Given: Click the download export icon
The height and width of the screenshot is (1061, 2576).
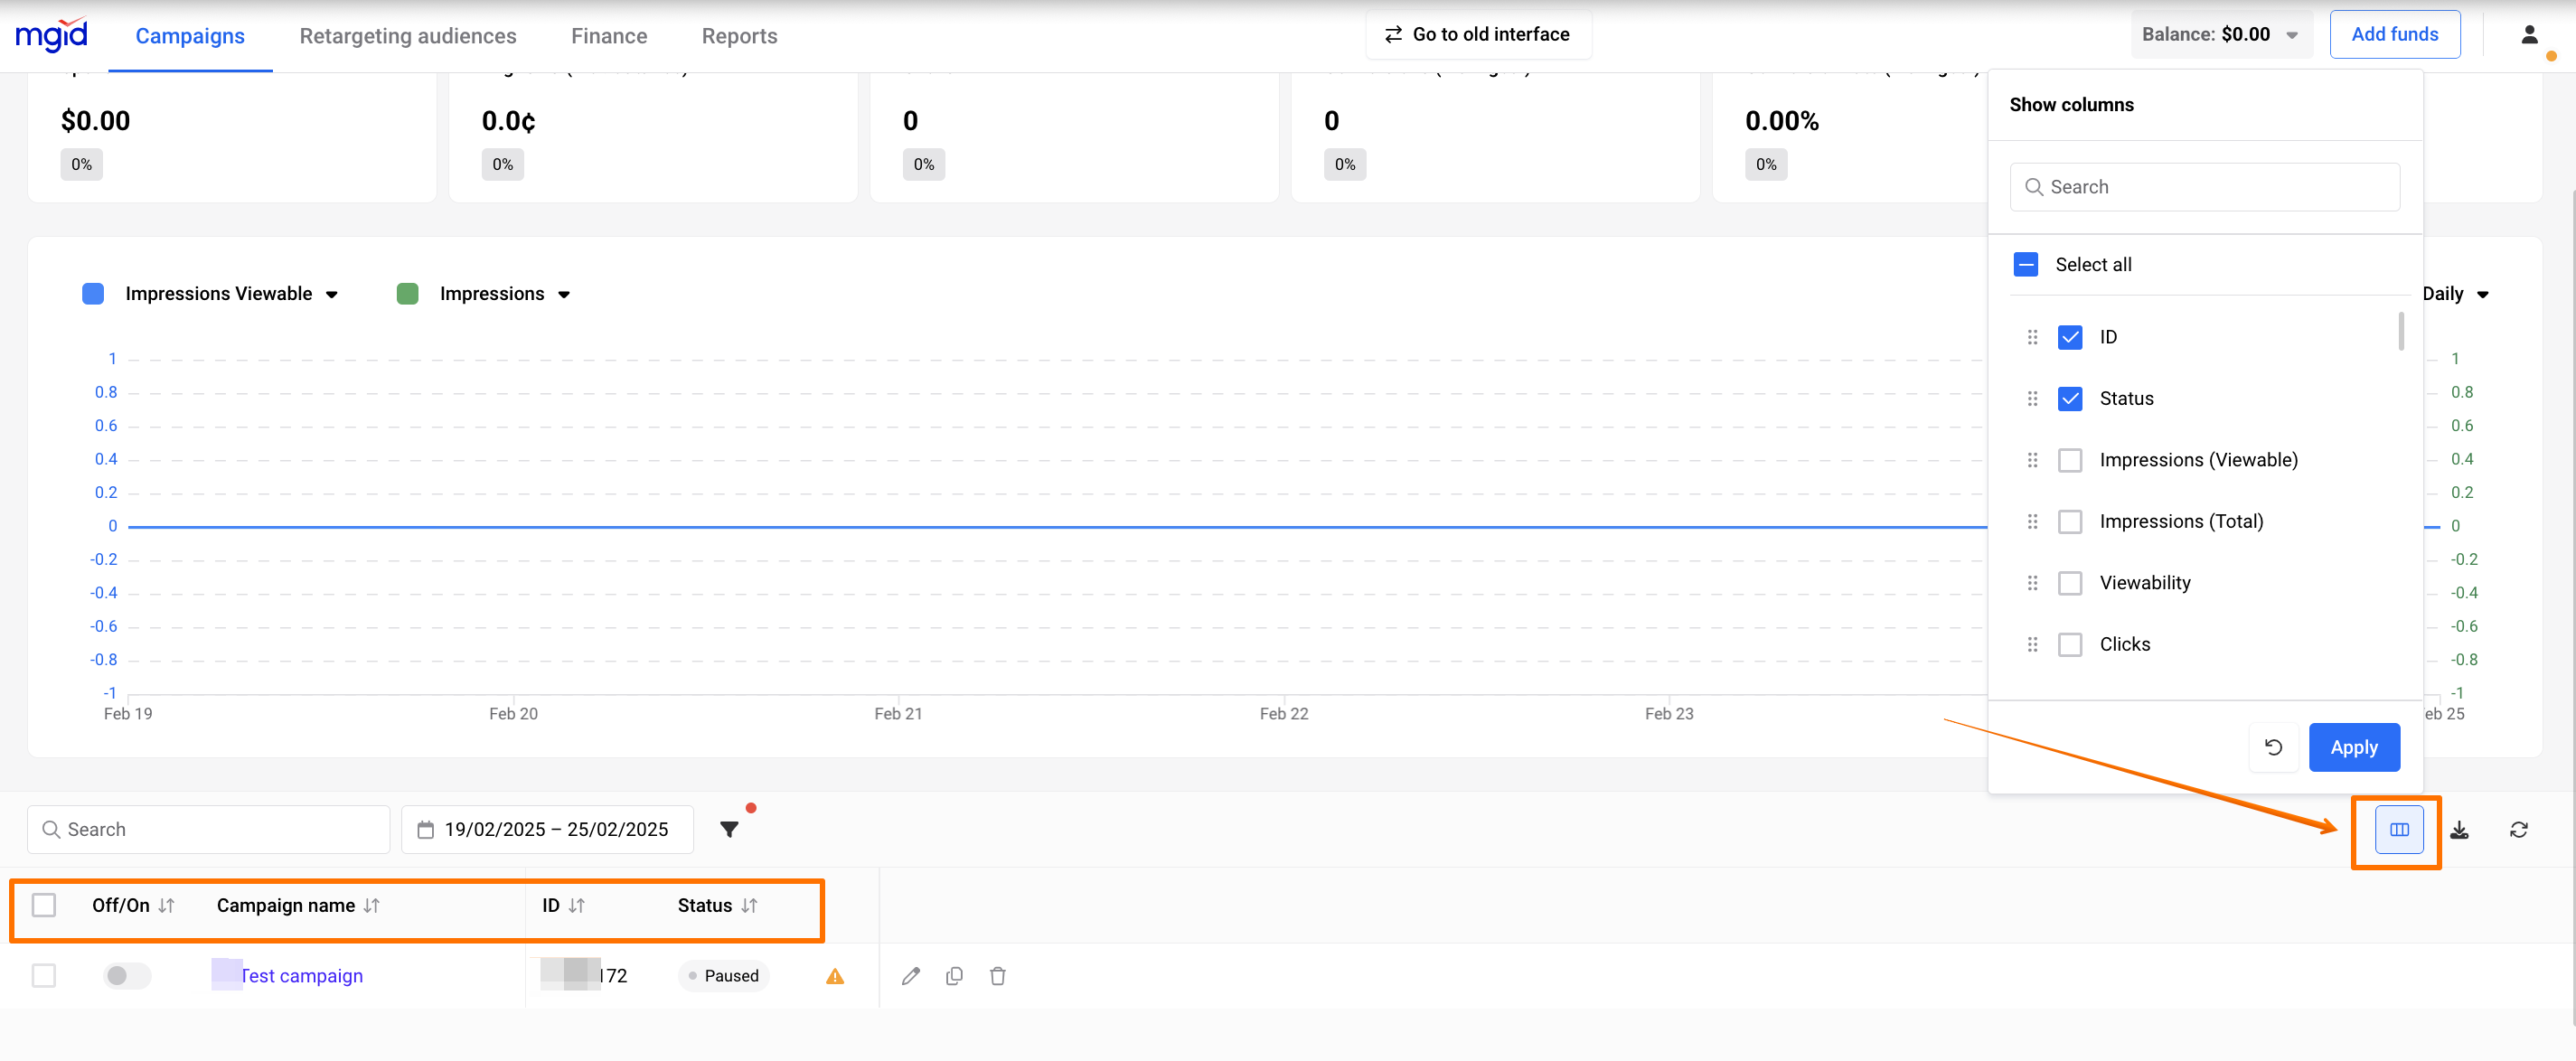Looking at the screenshot, I should coord(2459,829).
